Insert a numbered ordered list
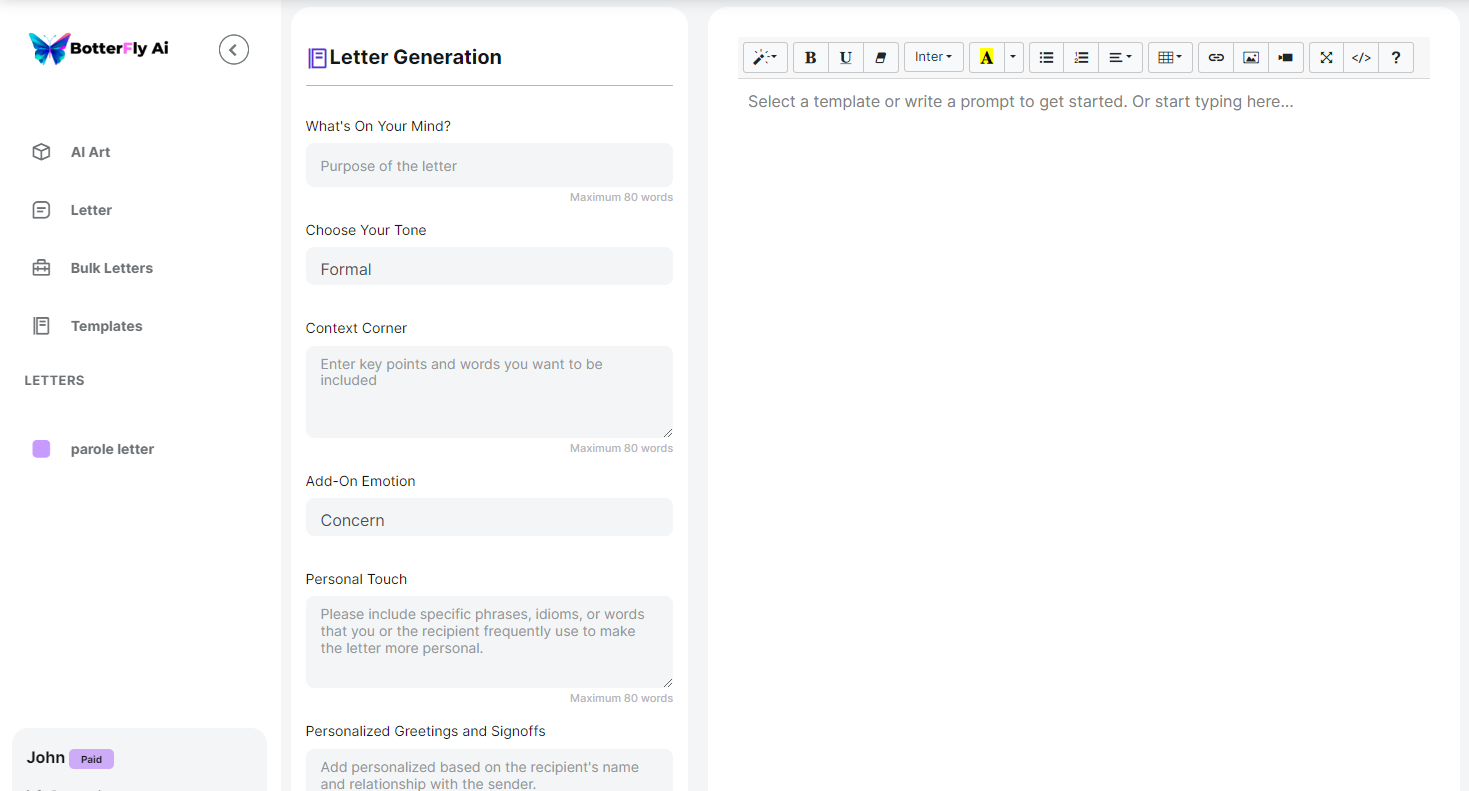This screenshot has height=791, width=1469. click(1081, 58)
